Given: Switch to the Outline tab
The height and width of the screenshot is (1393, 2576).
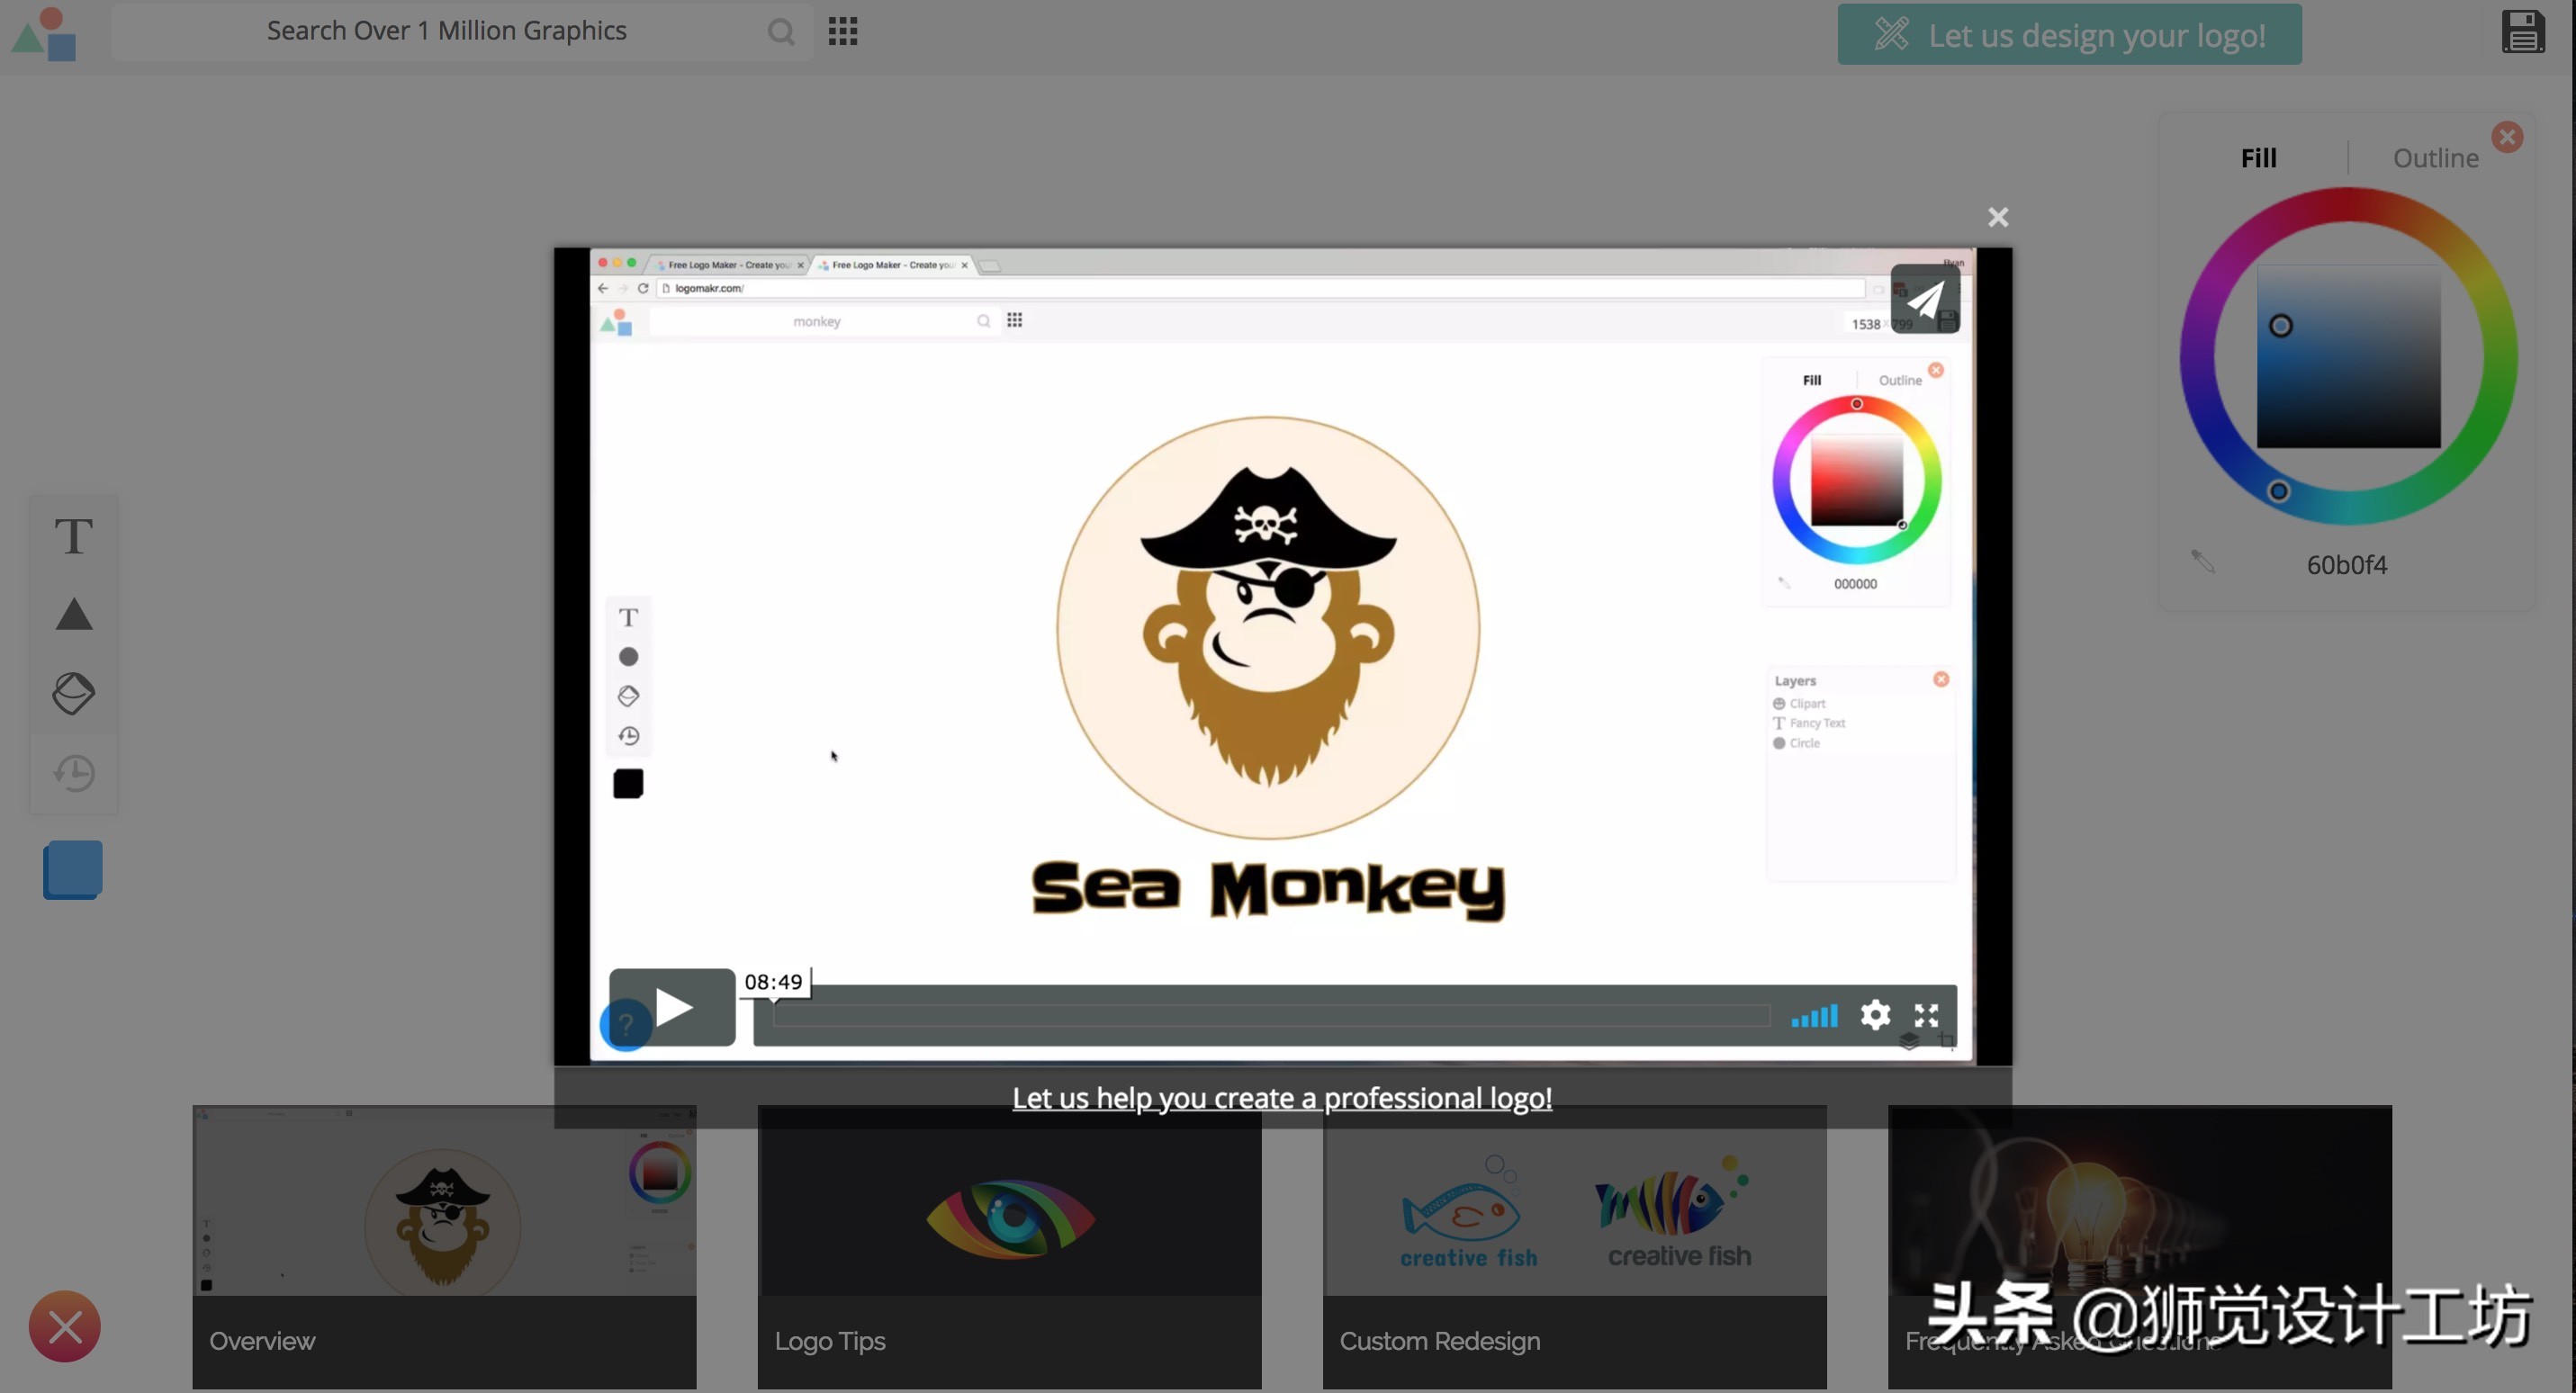Looking at the screenshot, I should pyautogui.click(x=2435, y=157).
